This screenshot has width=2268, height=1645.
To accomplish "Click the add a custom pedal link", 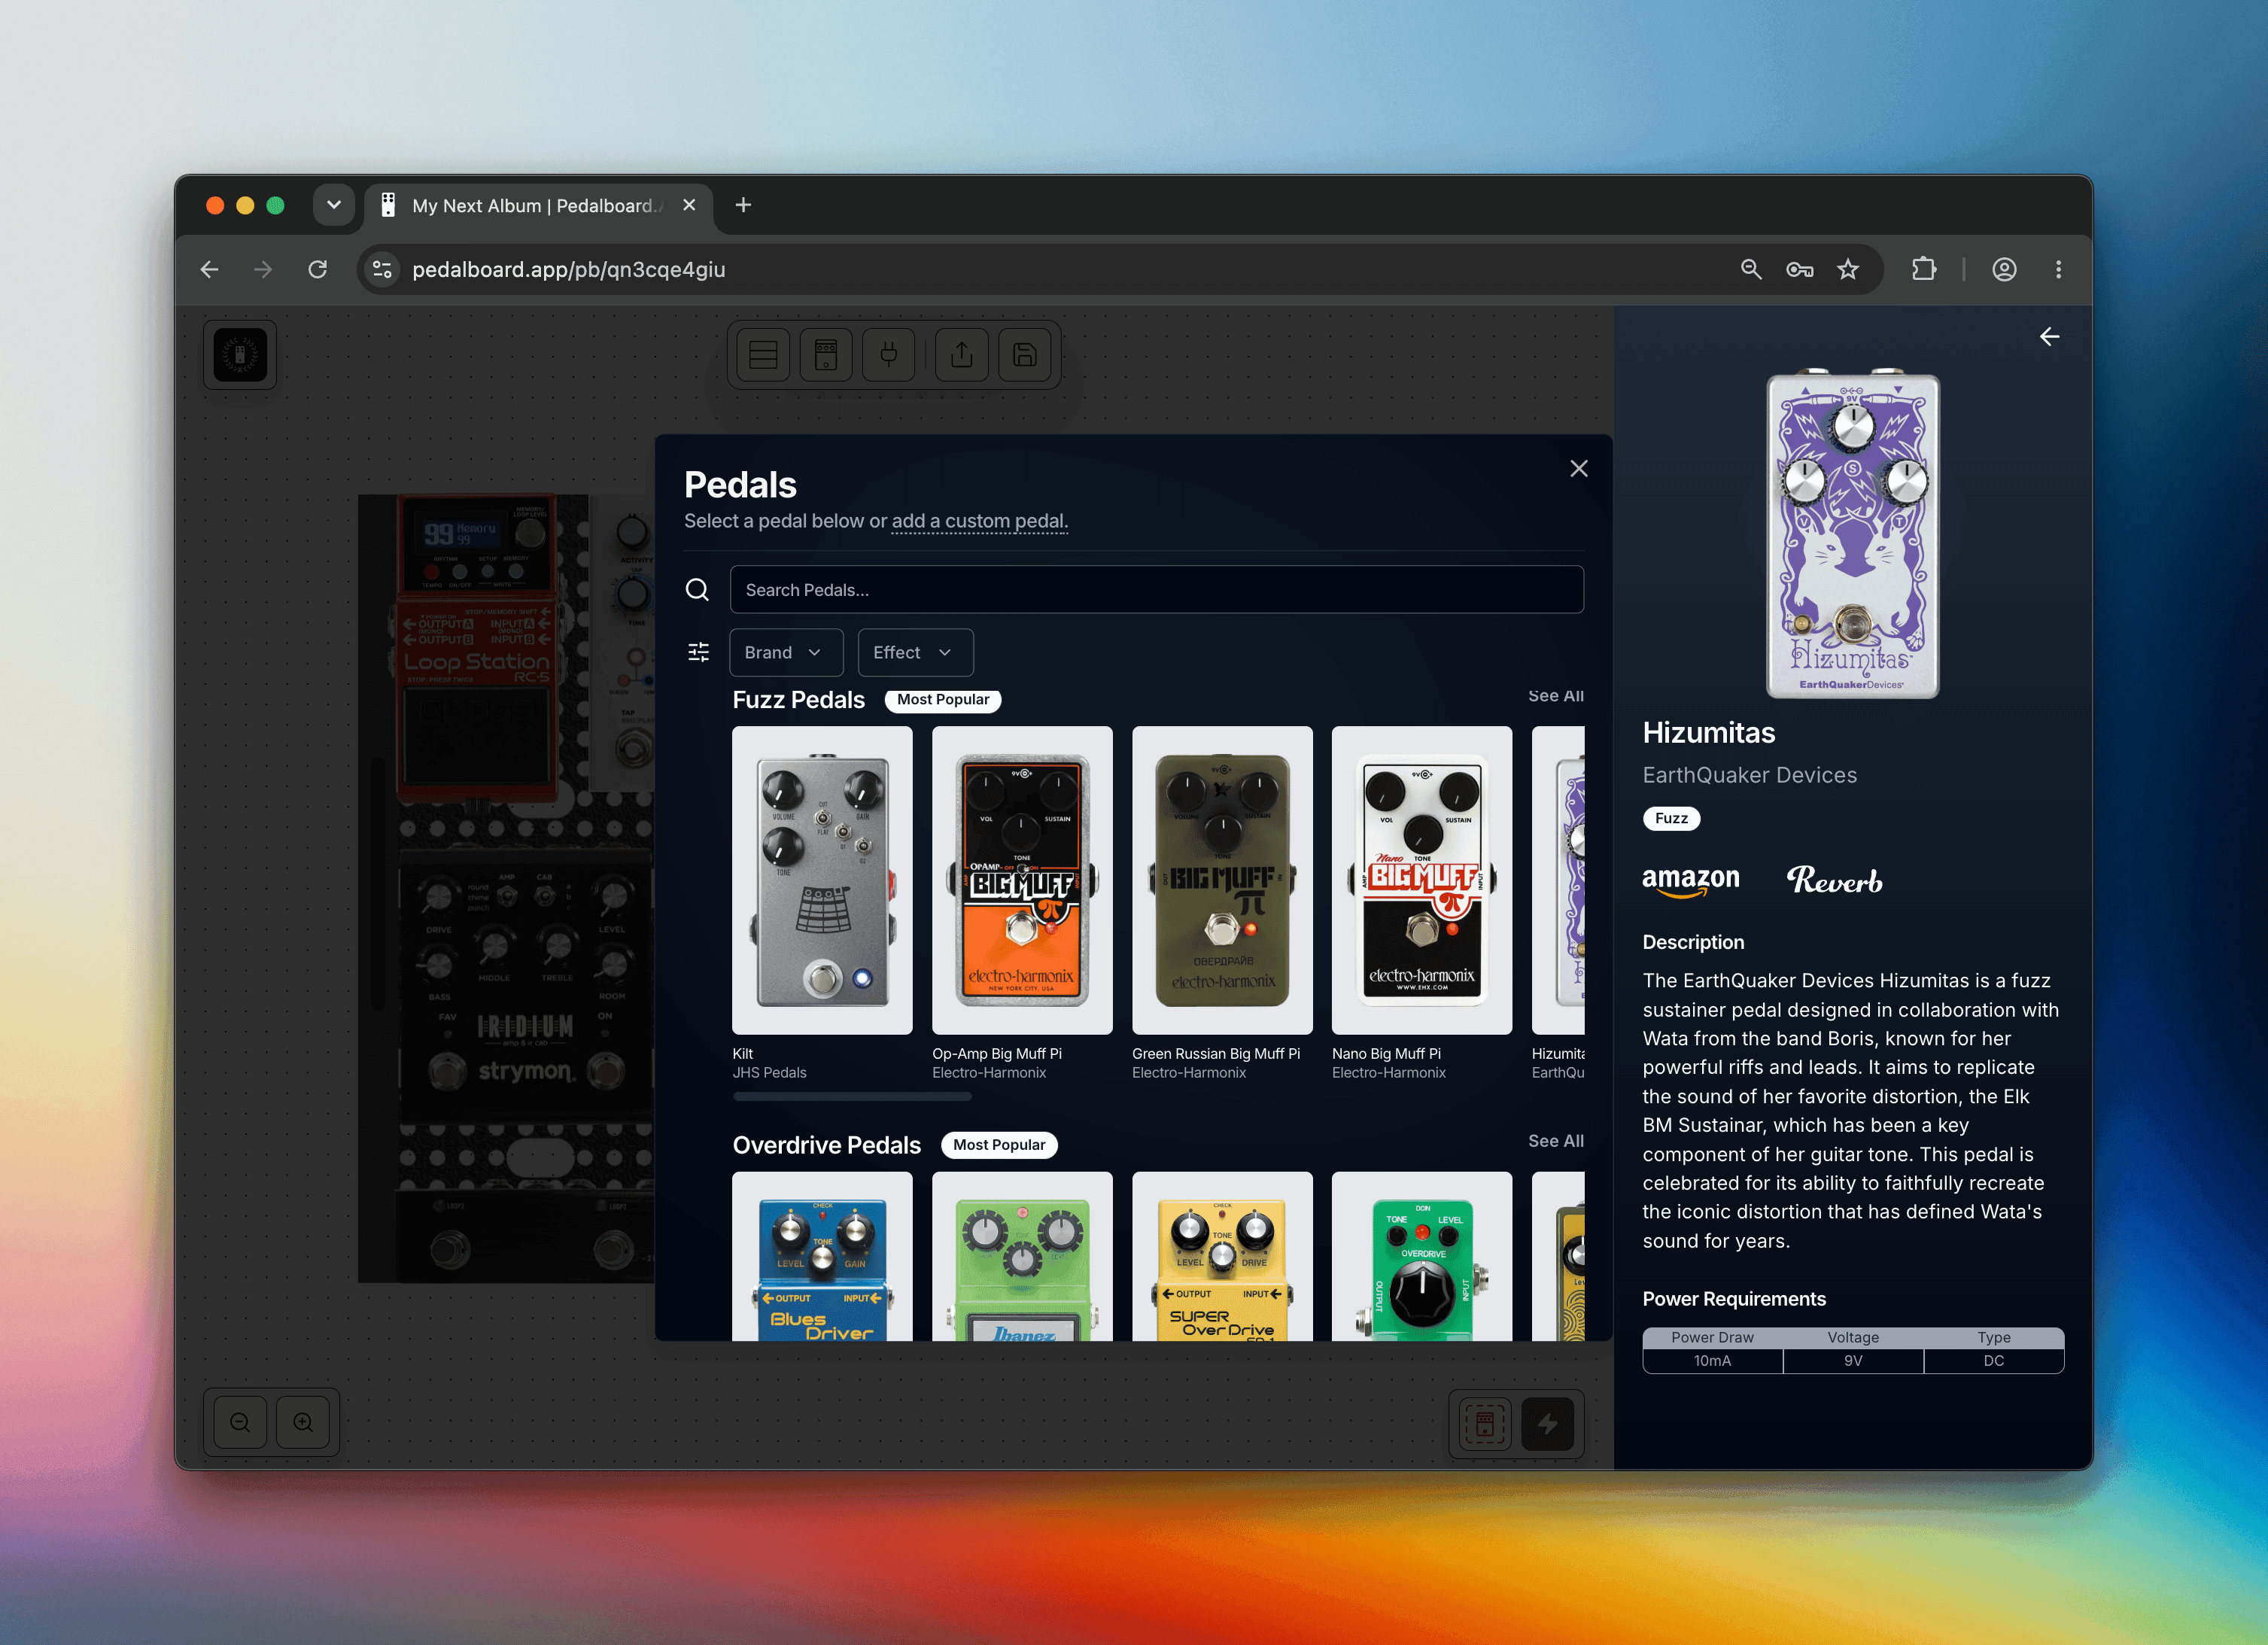I will point(979,521).
